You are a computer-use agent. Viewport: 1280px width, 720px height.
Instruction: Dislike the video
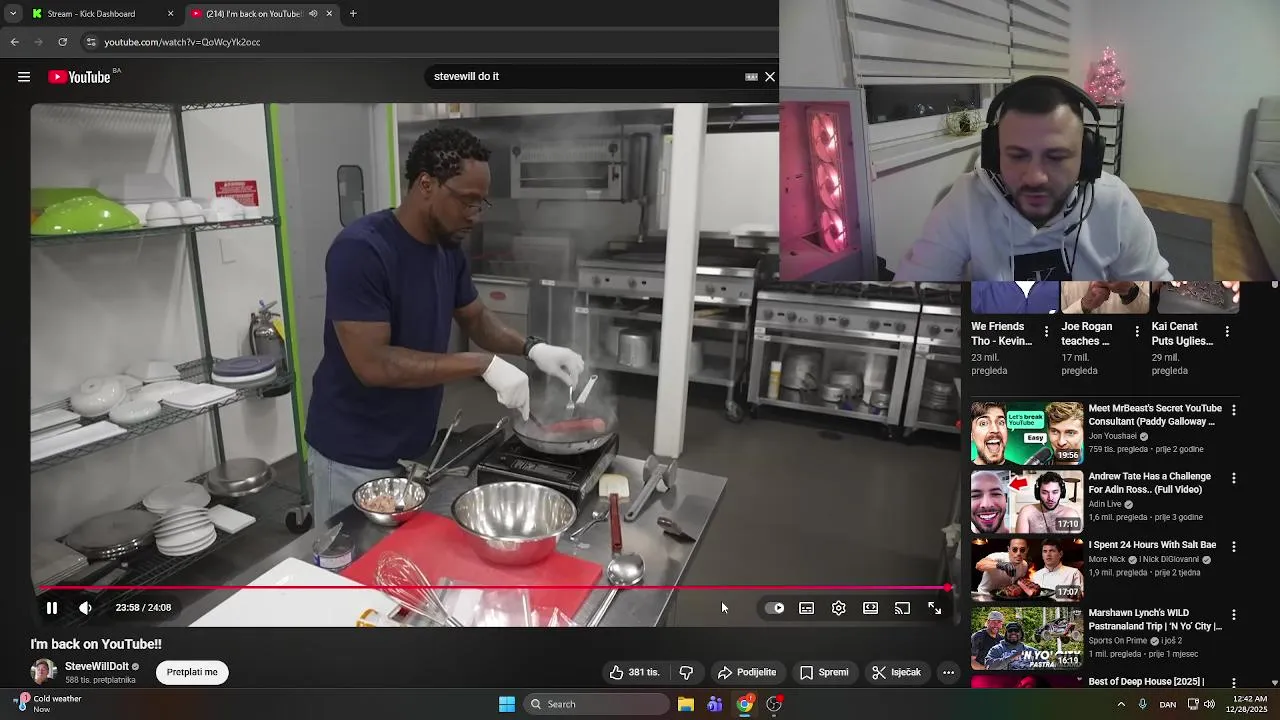(x=686, y=672)
